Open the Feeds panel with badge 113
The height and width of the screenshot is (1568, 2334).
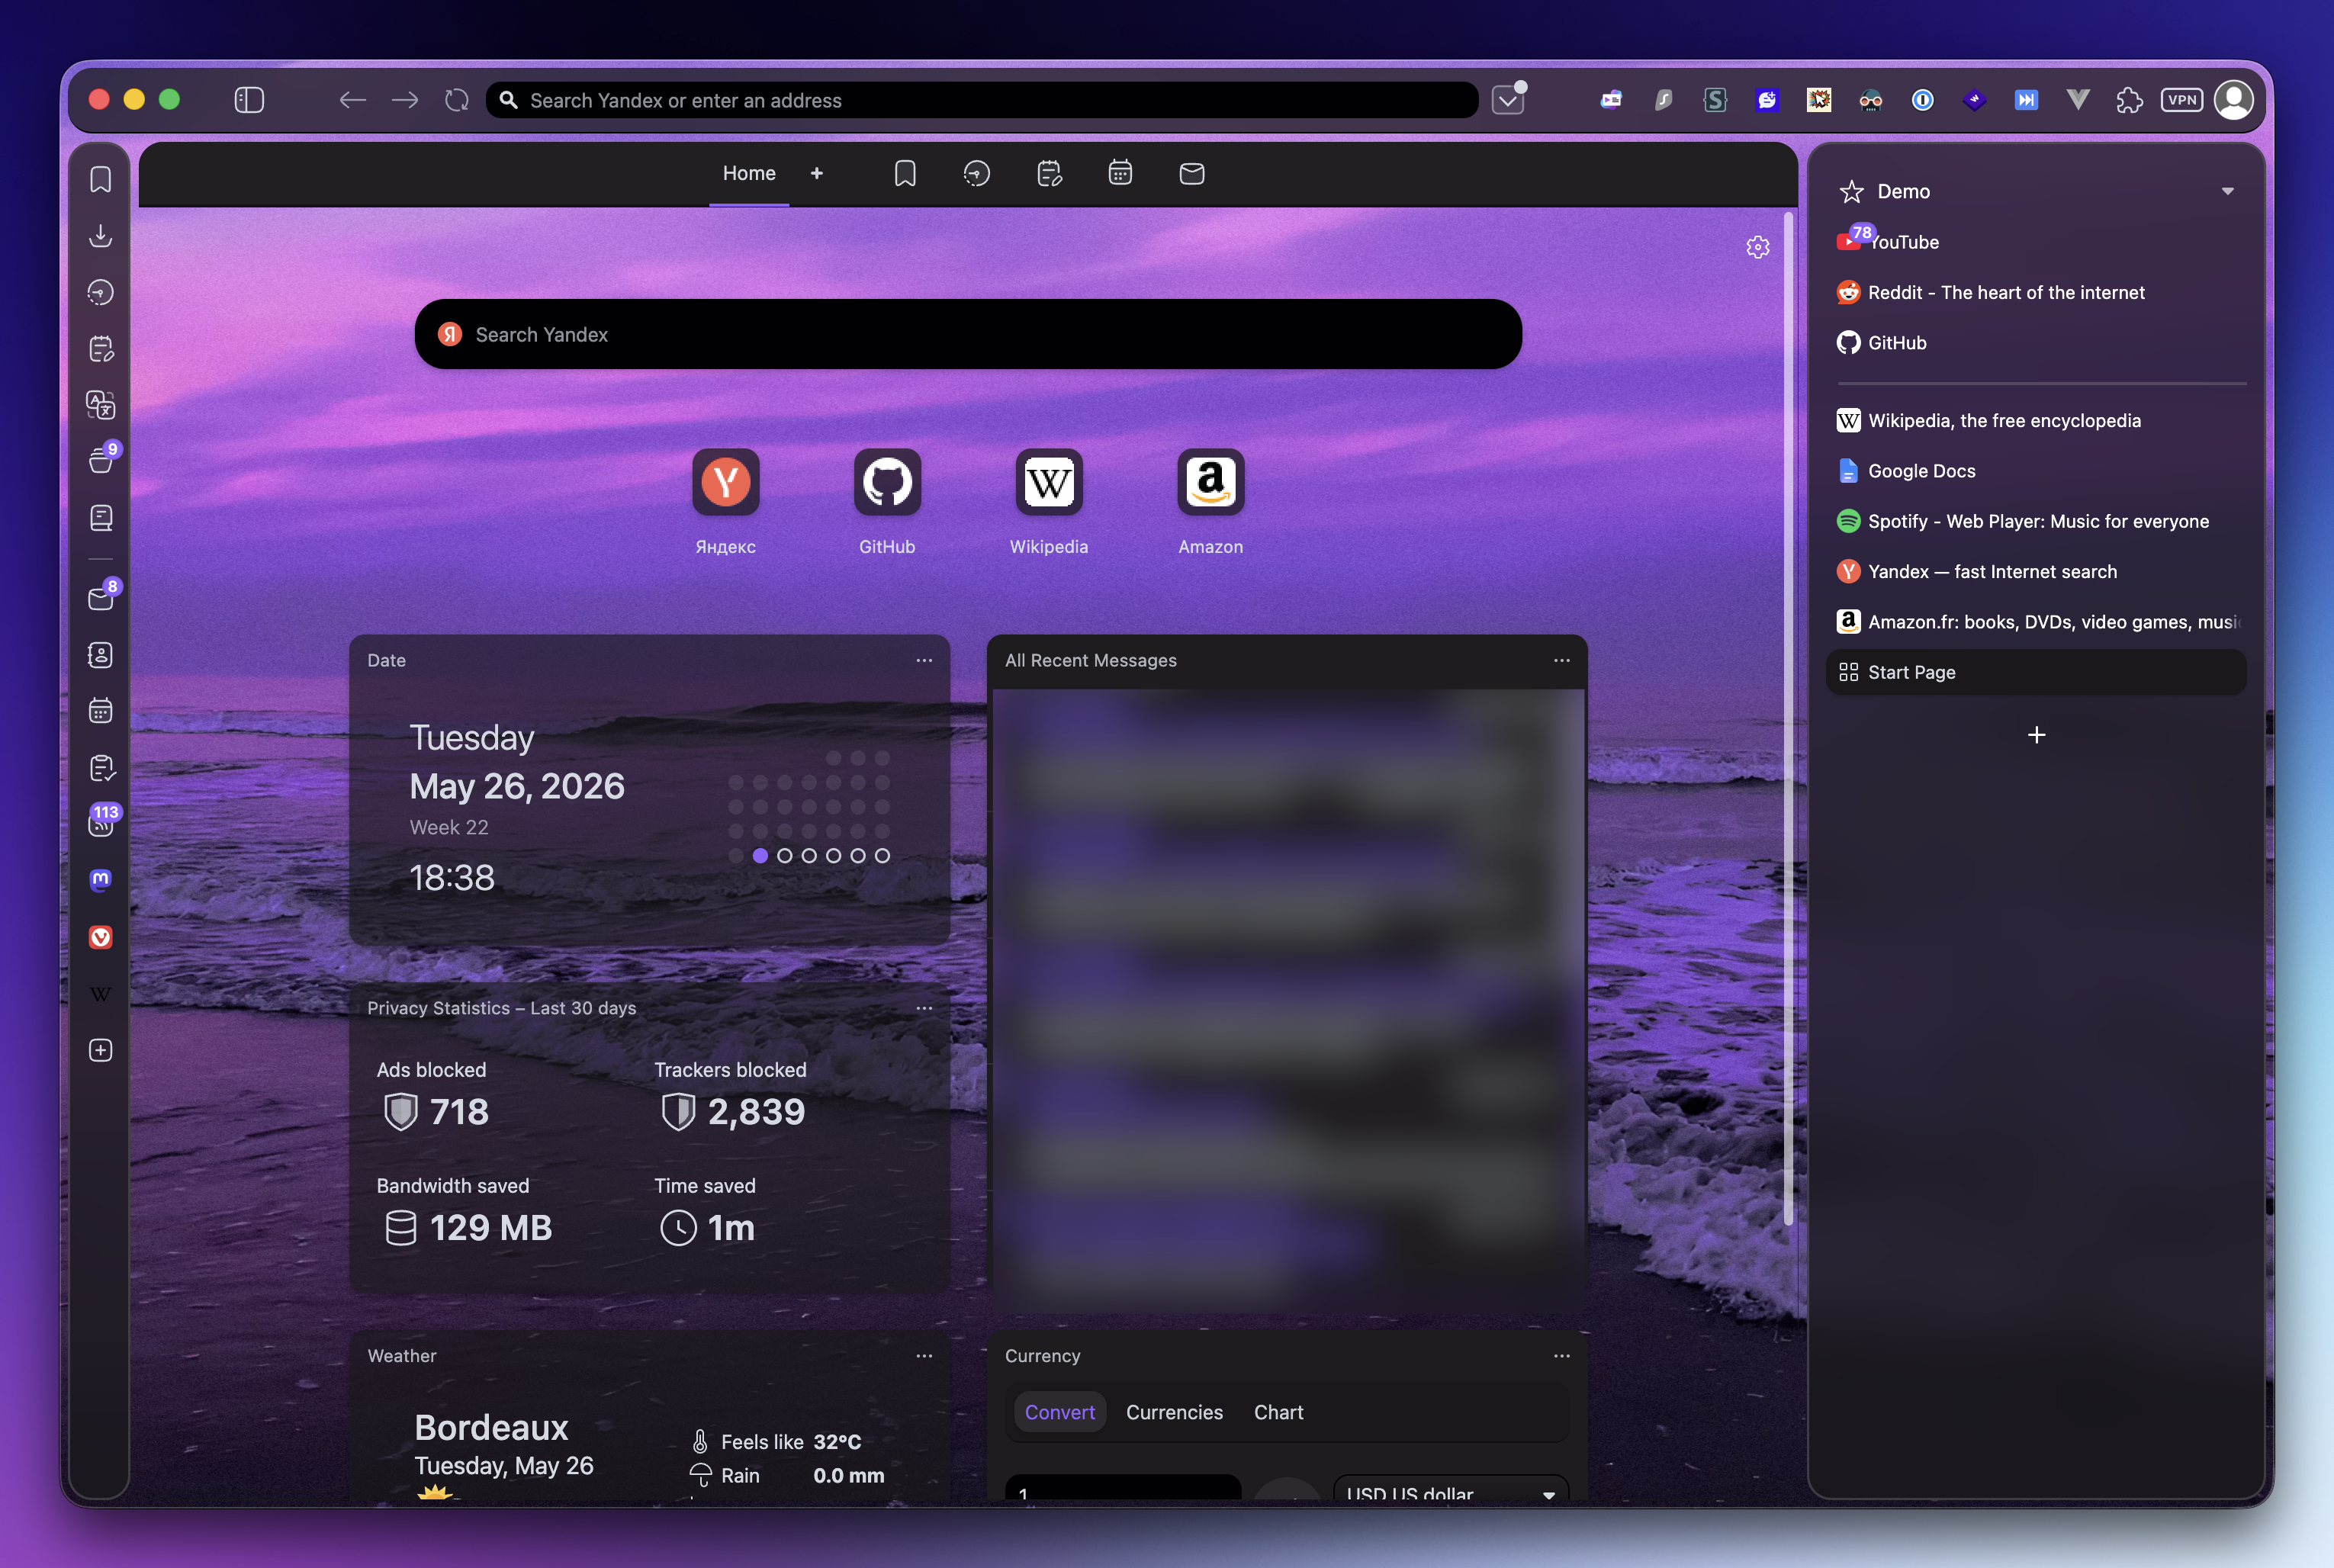[x=100, y=822]
